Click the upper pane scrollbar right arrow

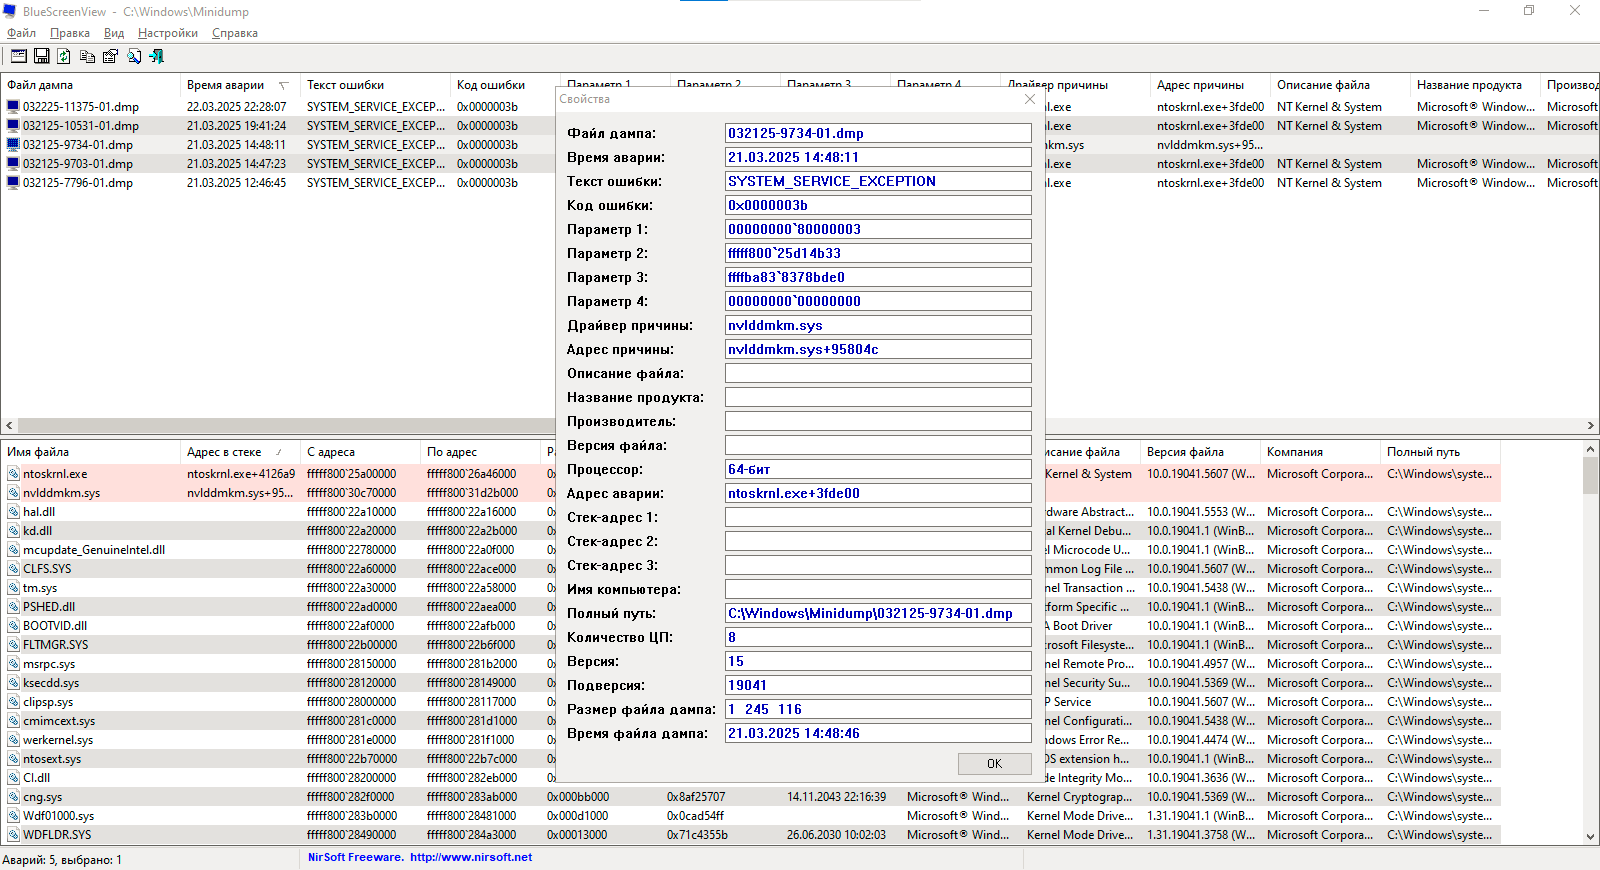1590,425
